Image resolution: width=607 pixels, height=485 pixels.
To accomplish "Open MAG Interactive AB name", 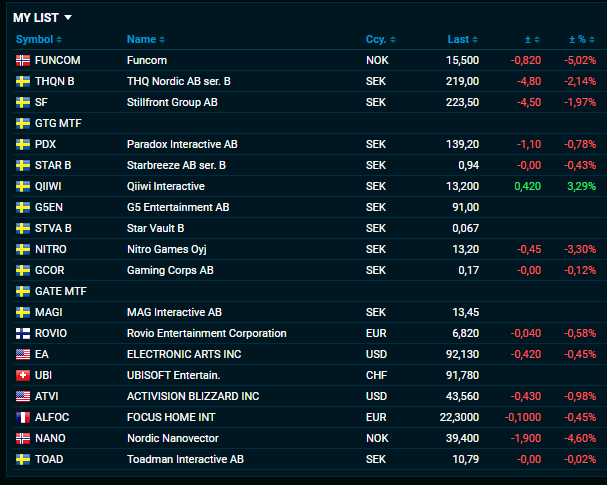I will coord(174,312).
